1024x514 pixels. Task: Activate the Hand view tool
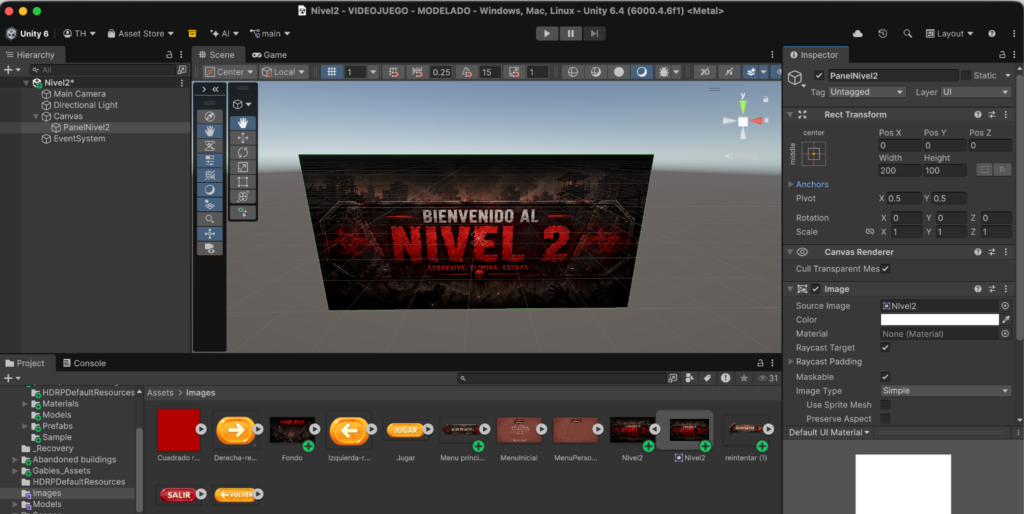click(243, 123)
